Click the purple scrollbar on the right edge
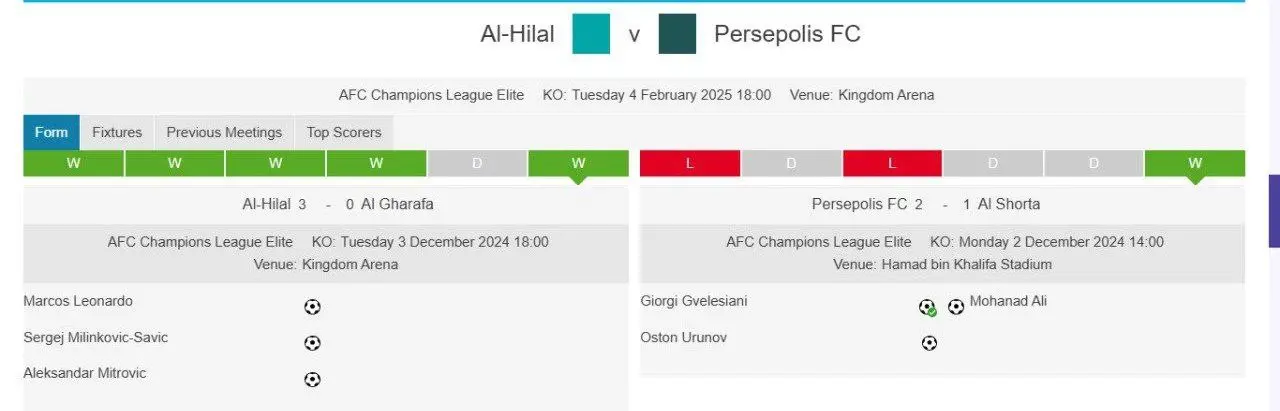Image resolution: width=1280 pixels, height=411 pixels. [x=1274, y=211]
